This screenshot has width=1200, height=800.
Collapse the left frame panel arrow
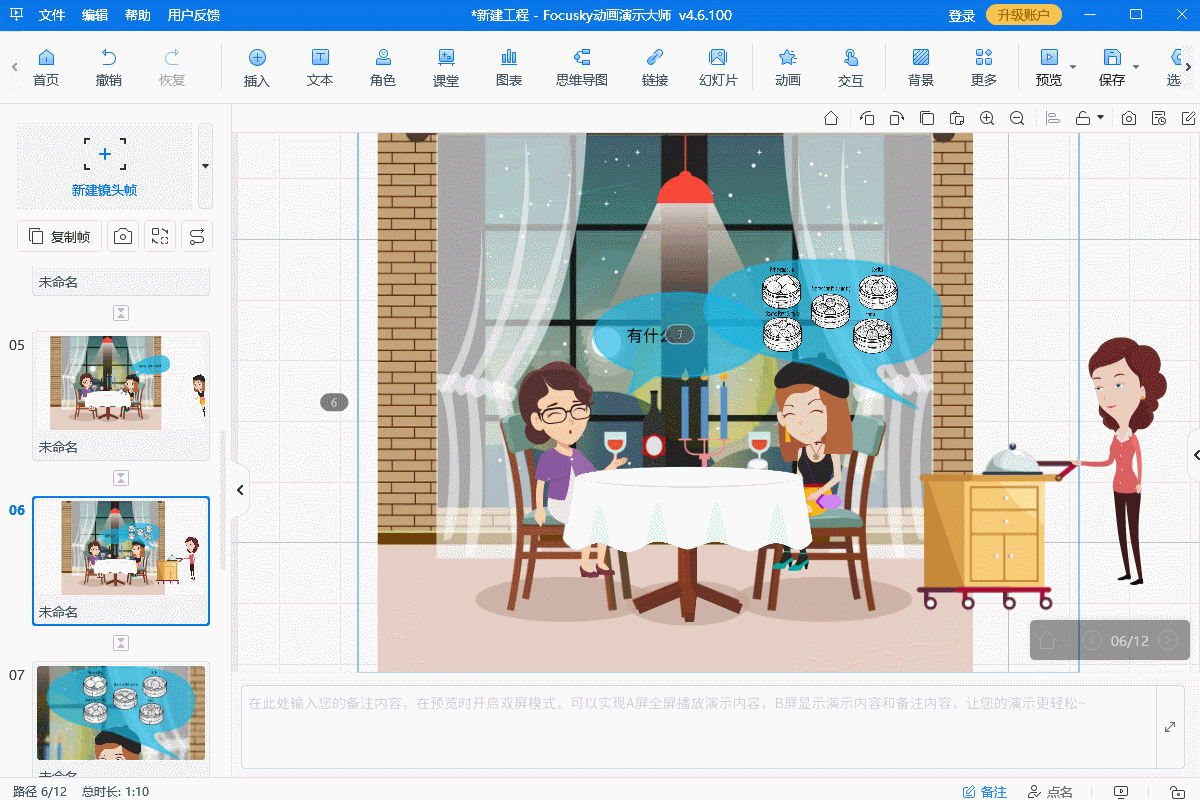click(x=240, y=490)
